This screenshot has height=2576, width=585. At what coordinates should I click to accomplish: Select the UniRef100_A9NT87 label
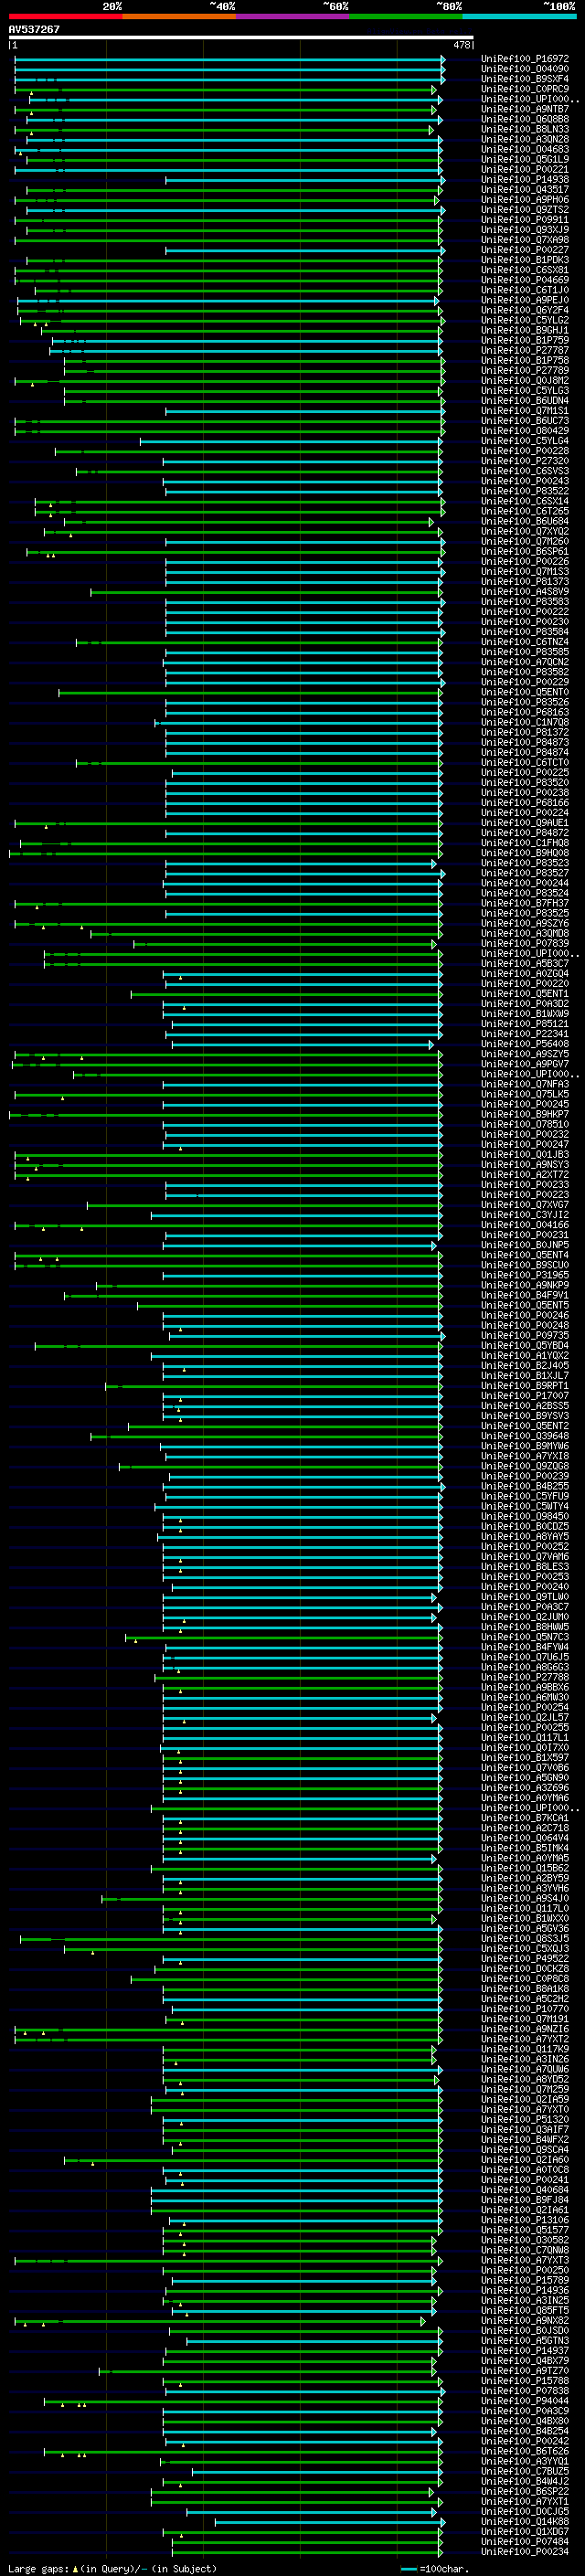[525, 109]
